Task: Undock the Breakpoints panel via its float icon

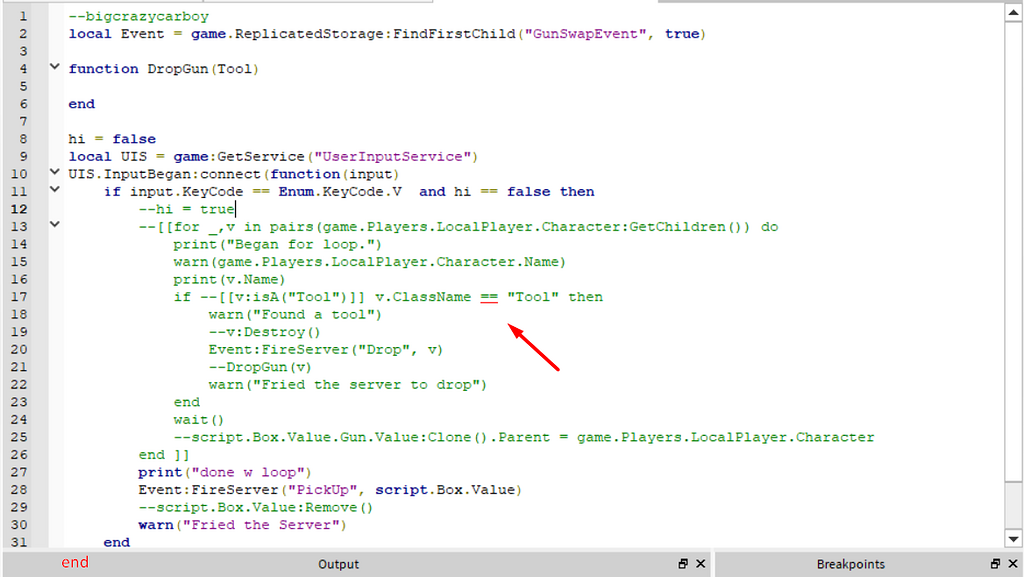Action: click(995, 563)
